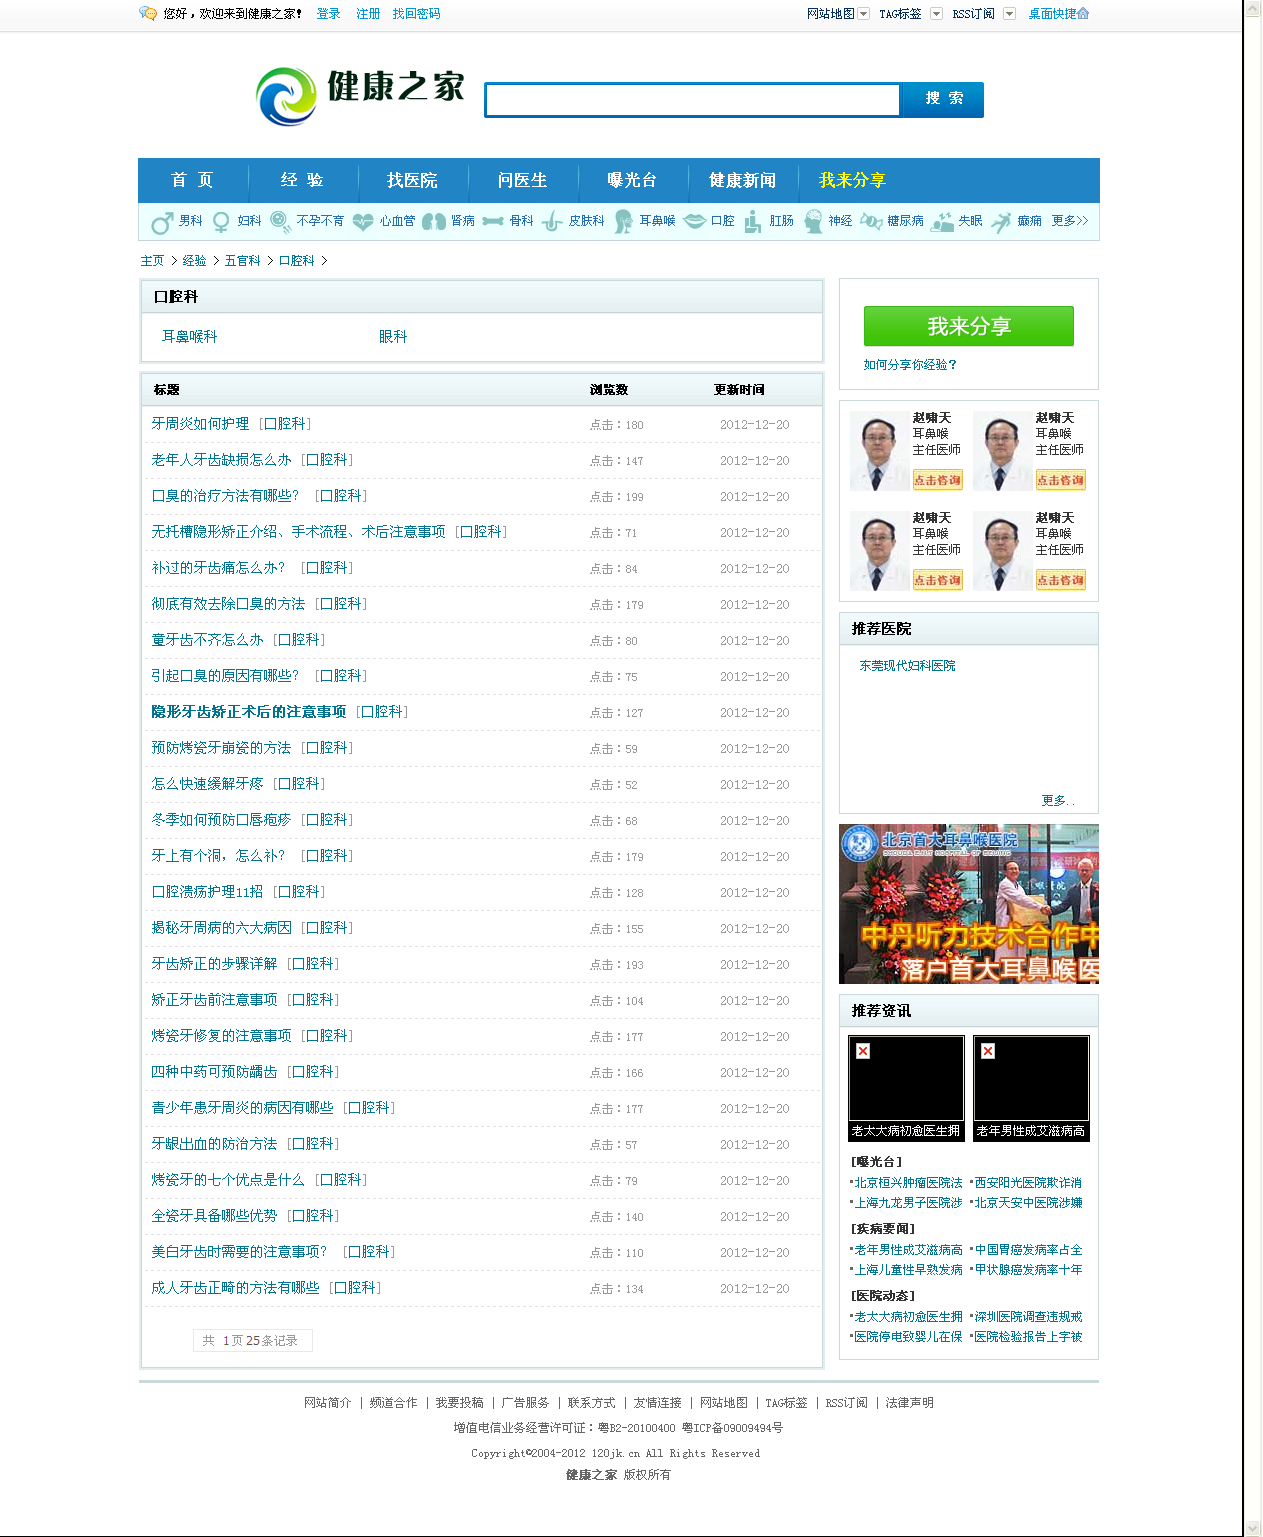Click the 注册 link at top

point(368,14)
